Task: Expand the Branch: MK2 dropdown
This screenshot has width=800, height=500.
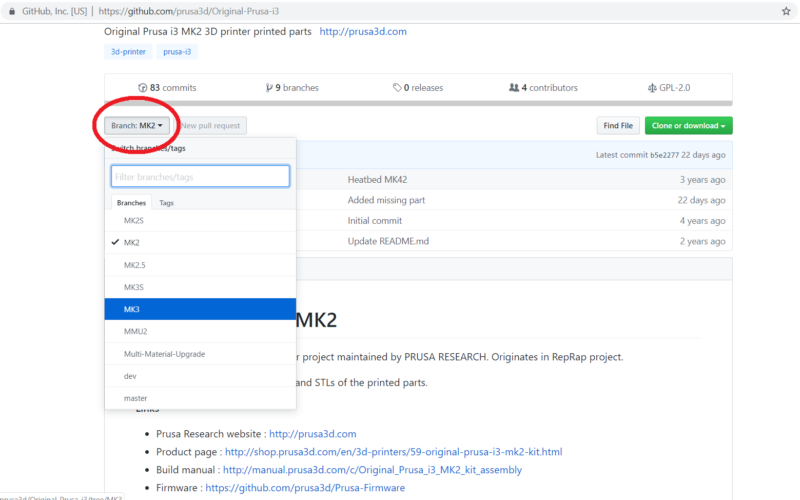Action: point(137,126)
